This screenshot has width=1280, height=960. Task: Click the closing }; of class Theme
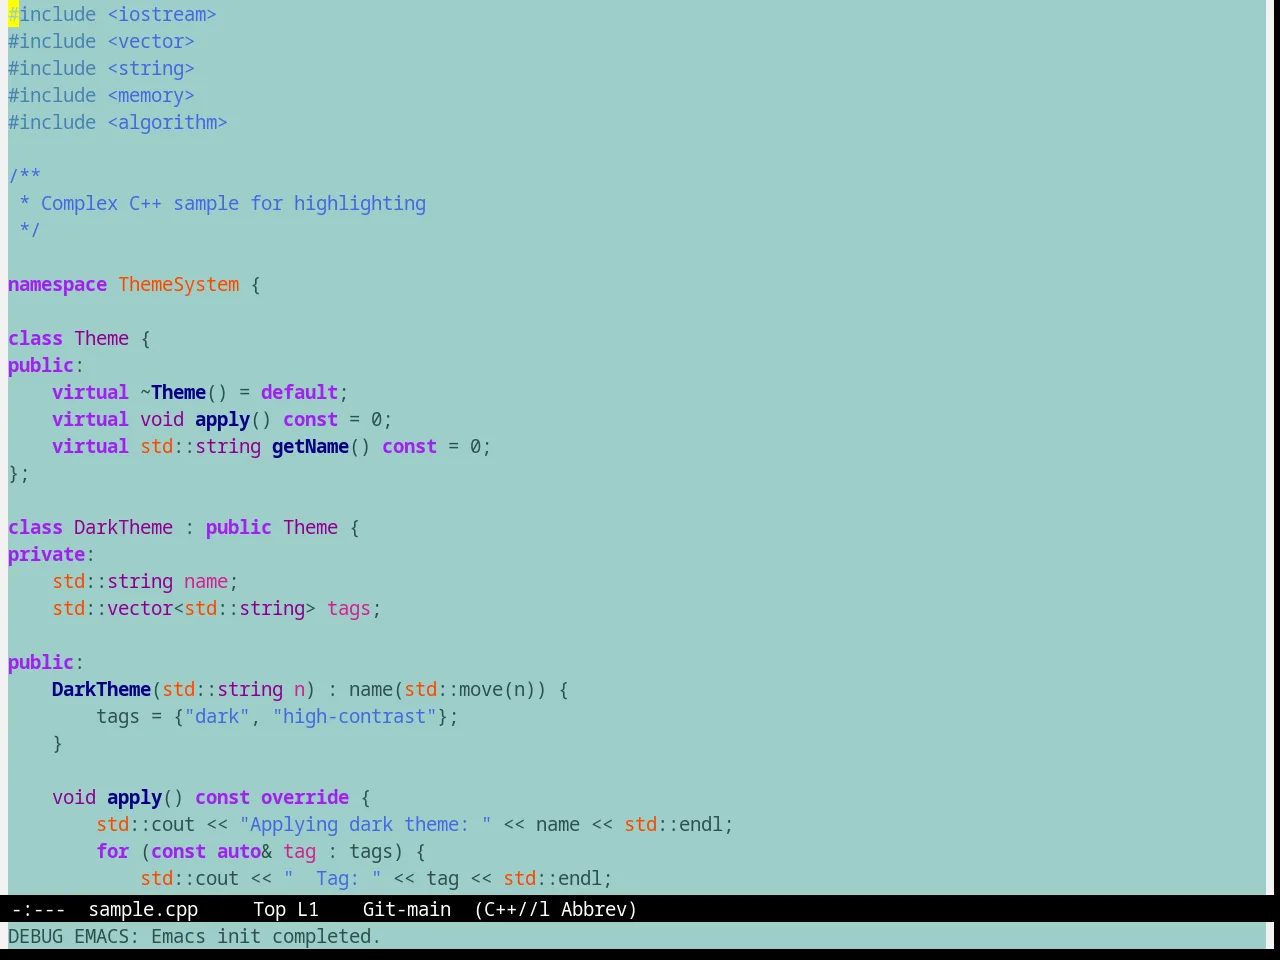coord(19,473)
